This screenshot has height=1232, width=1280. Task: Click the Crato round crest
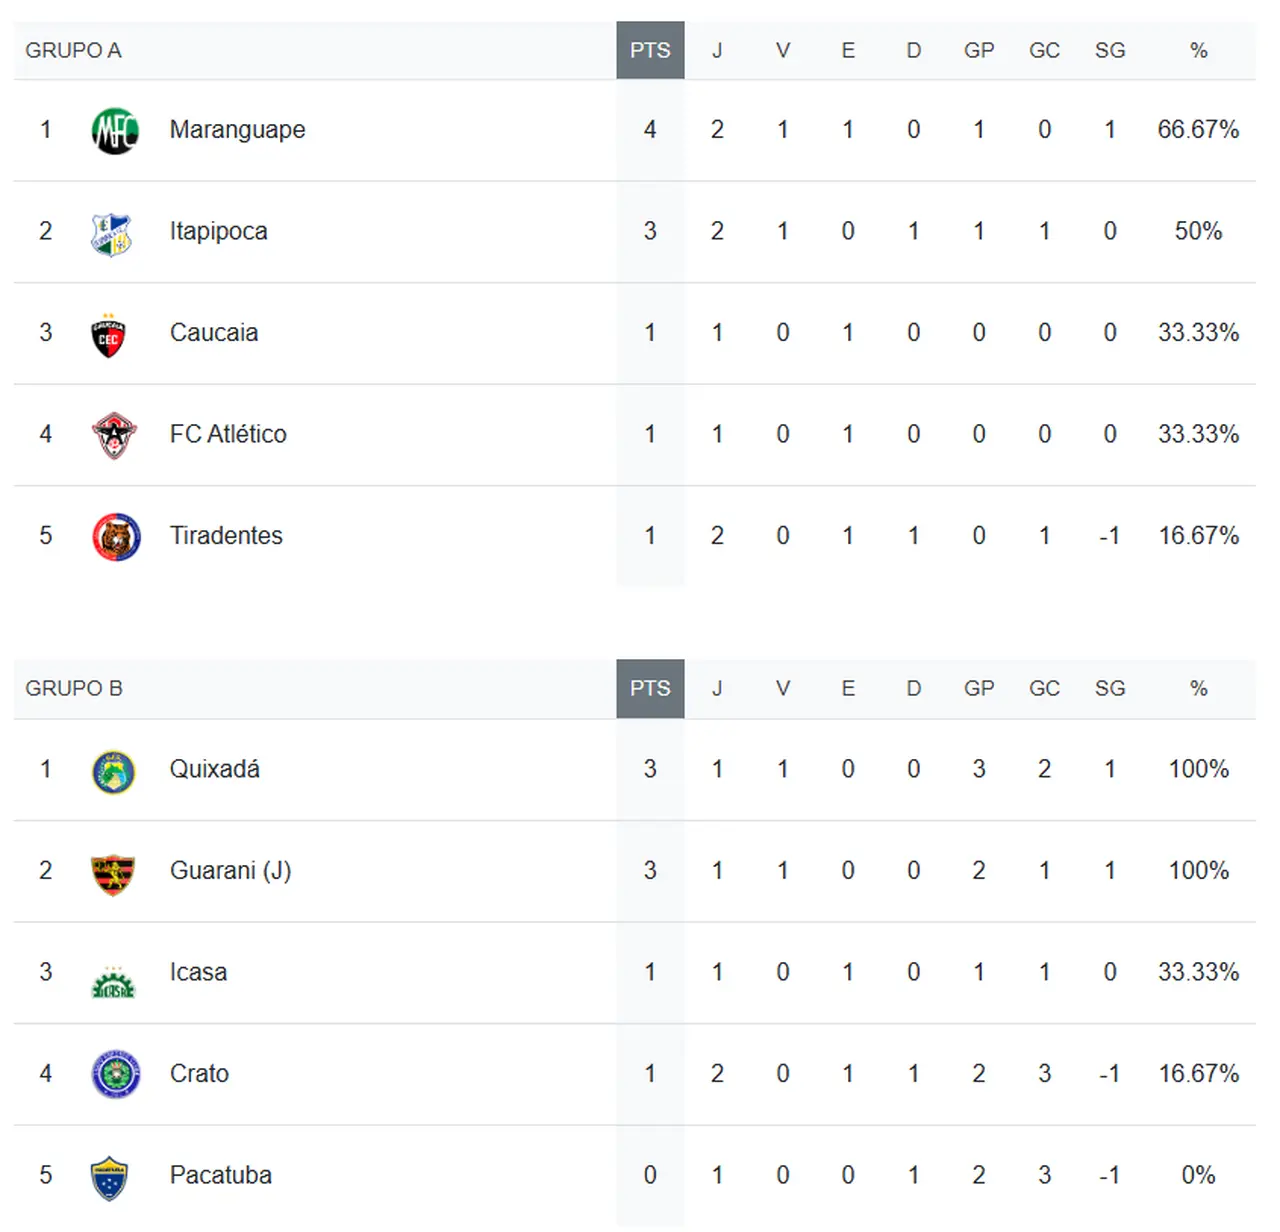[115, 1075]
